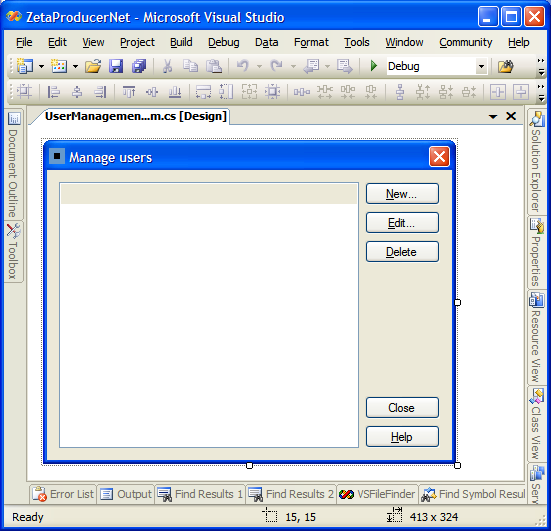
Task: Click the Open File folder icon
Action: coord(93,66)
